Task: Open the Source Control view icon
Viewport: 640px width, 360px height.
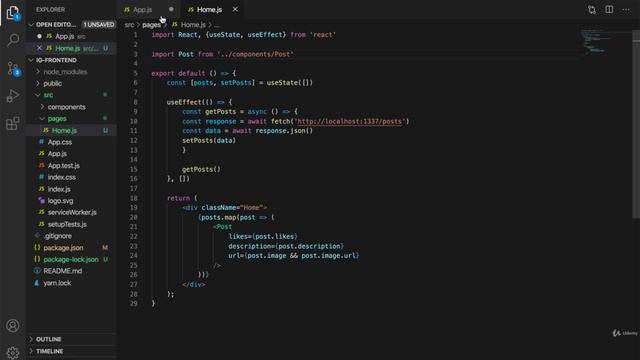Action: 13,68
